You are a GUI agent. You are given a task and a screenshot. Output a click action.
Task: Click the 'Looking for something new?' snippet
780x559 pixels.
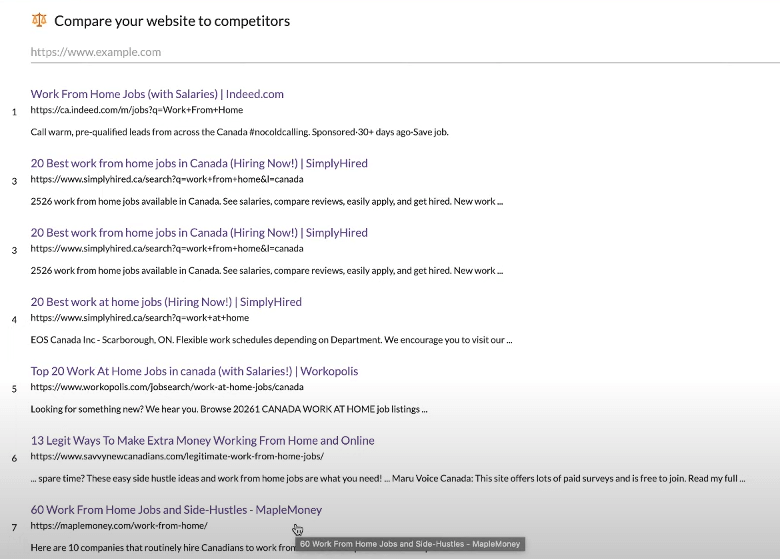(x=229, y=409)
